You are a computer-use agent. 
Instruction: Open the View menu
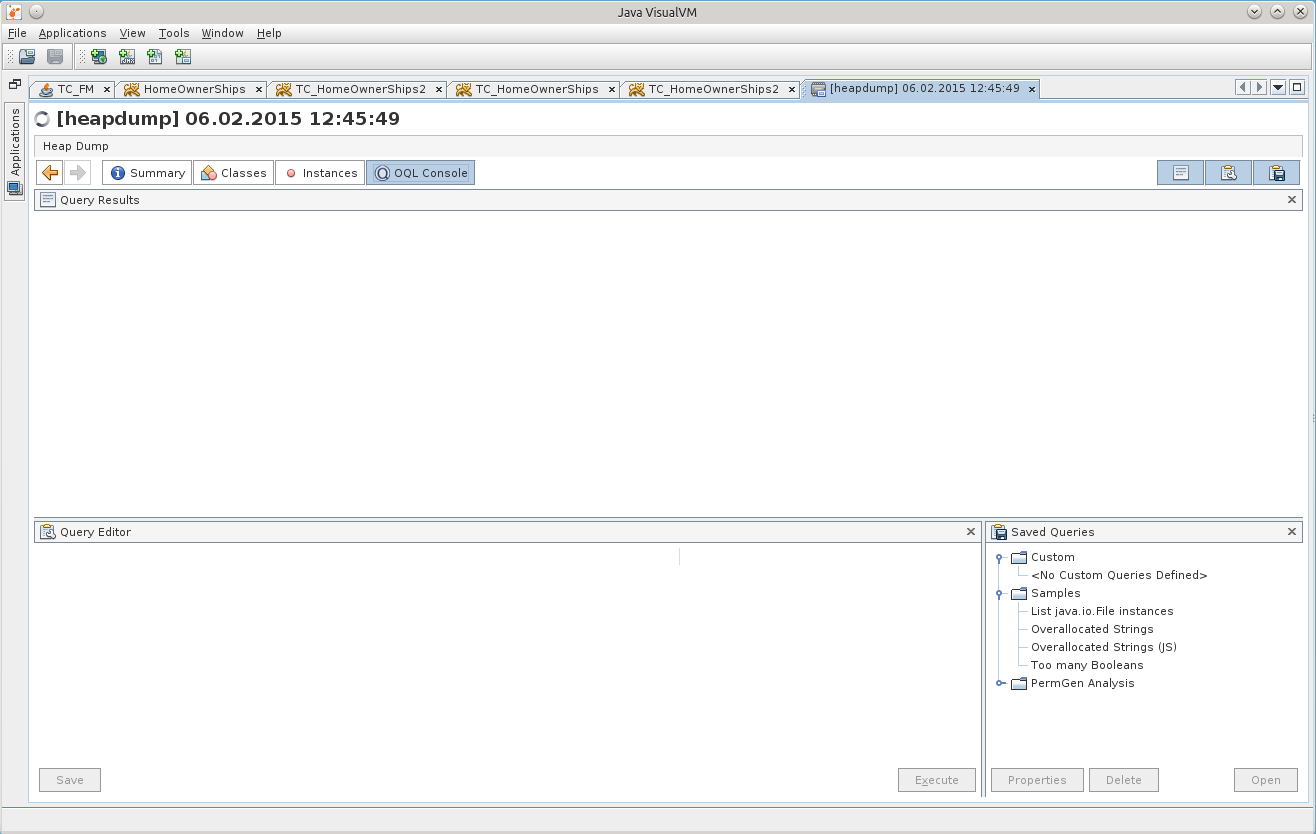pos(132,33)
